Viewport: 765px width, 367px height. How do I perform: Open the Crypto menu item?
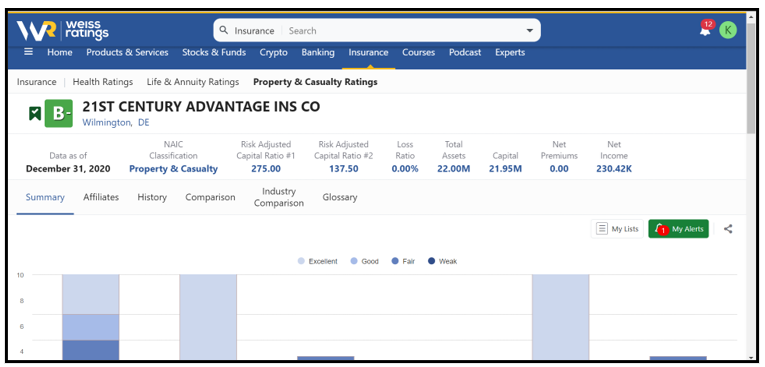(x=273, y=52)
